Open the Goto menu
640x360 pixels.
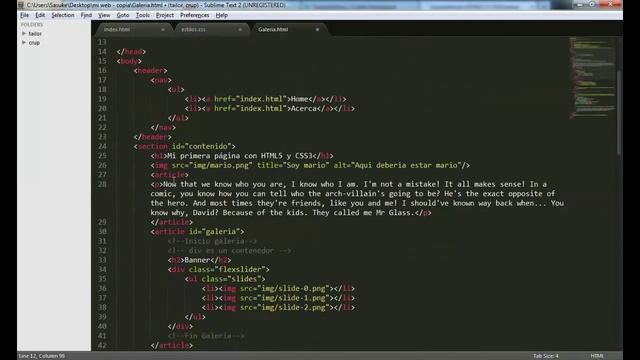123,15
